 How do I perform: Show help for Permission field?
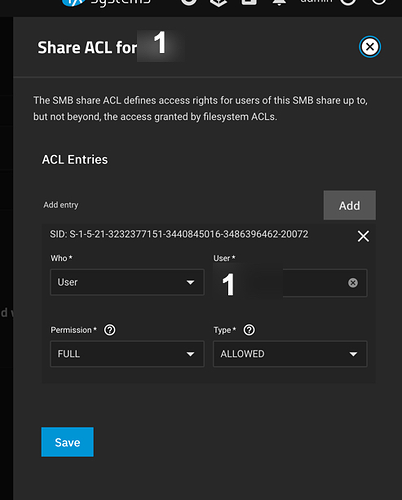[110, 330]
